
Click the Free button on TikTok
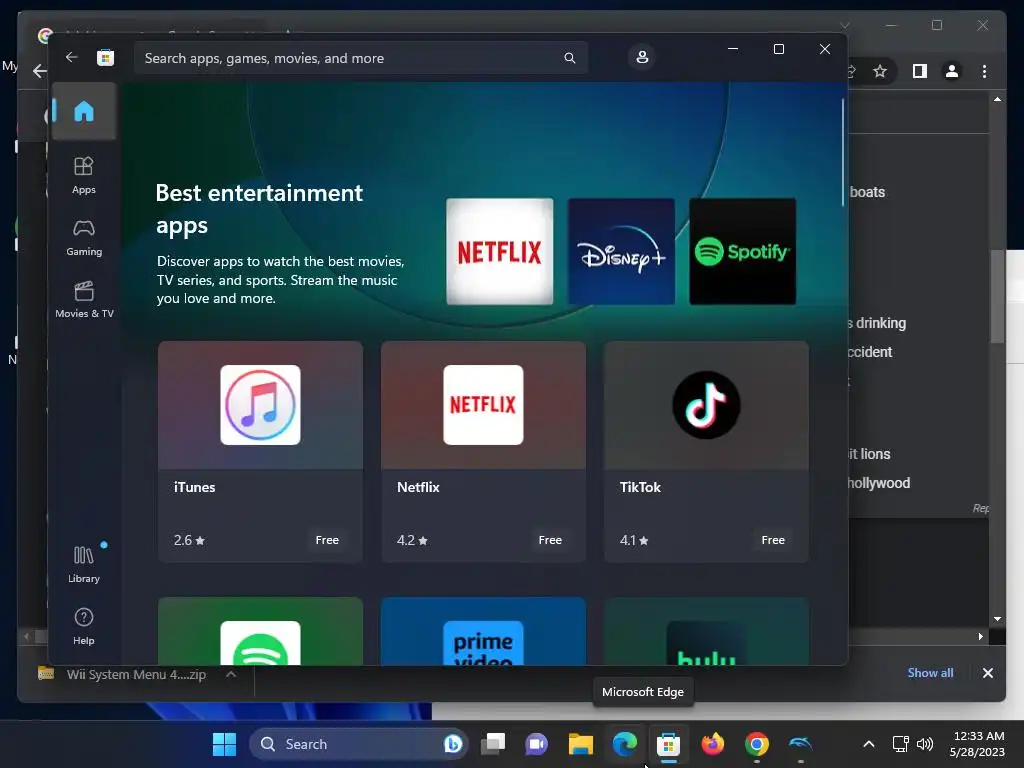coord(773,540)
